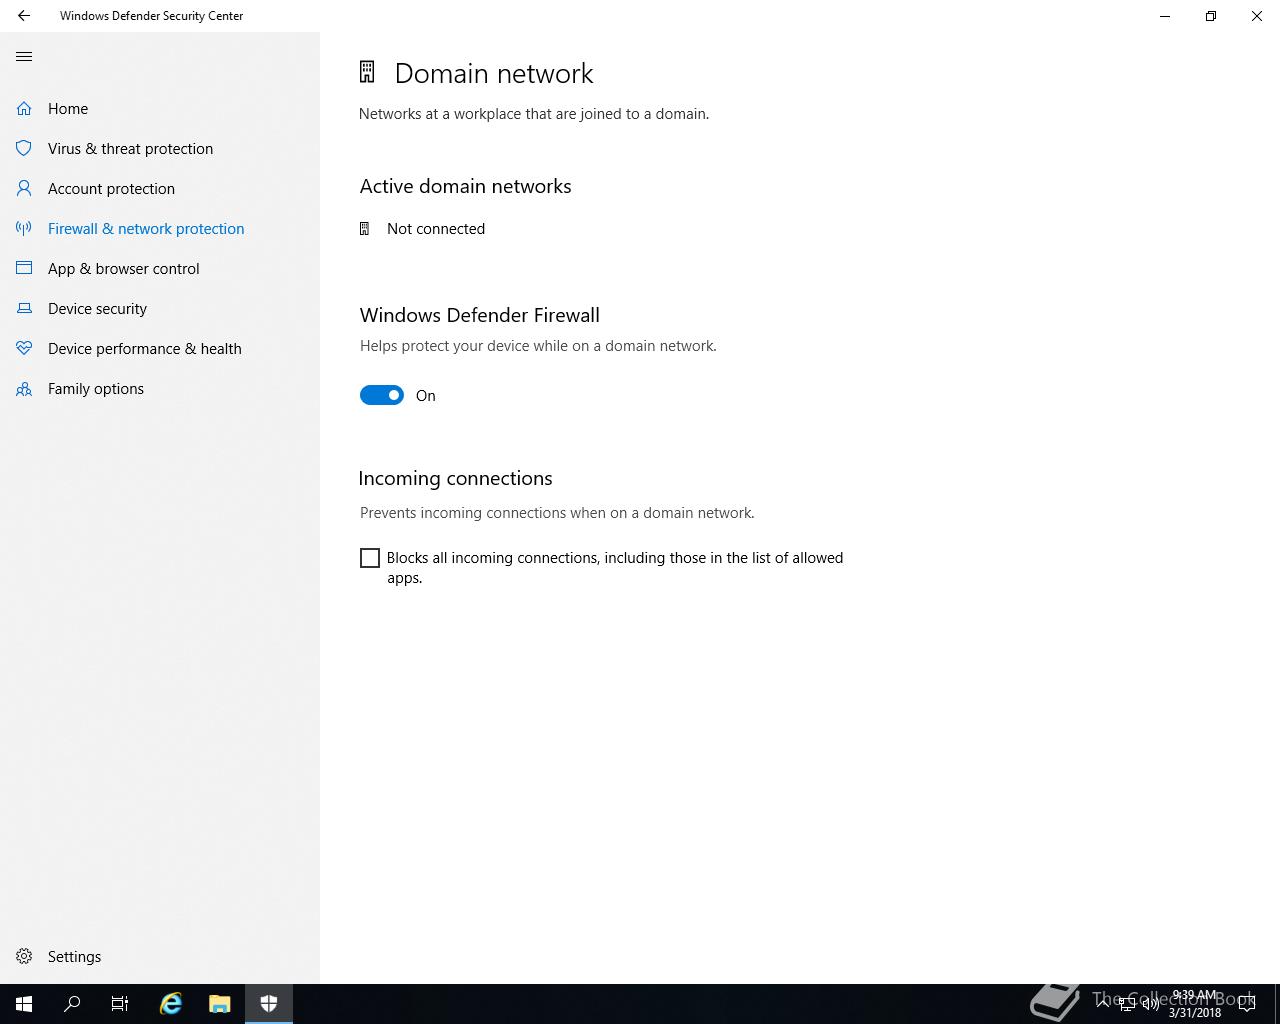
Task: Open App & browser control
Action: coord(160,268)
